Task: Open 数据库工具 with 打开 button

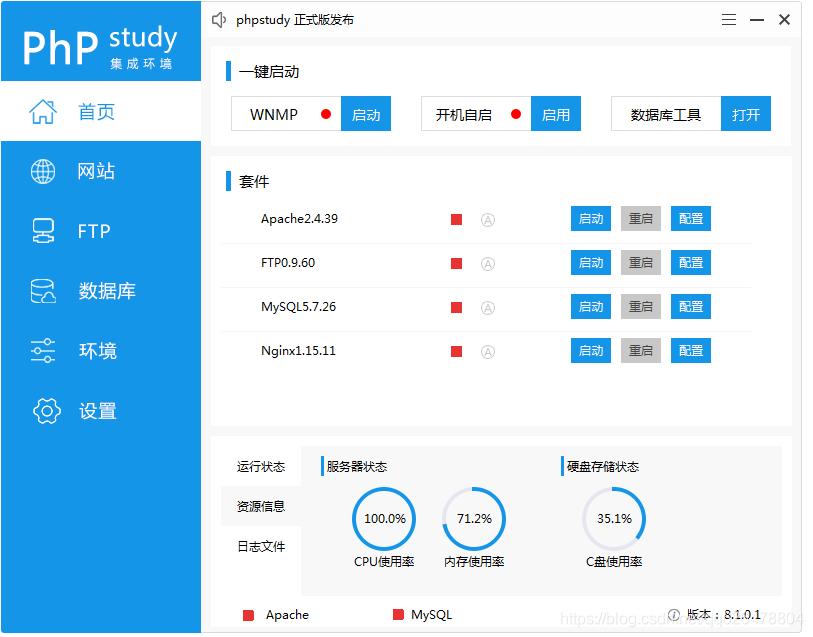Action: pyautogui.click(x=747, y=114)
